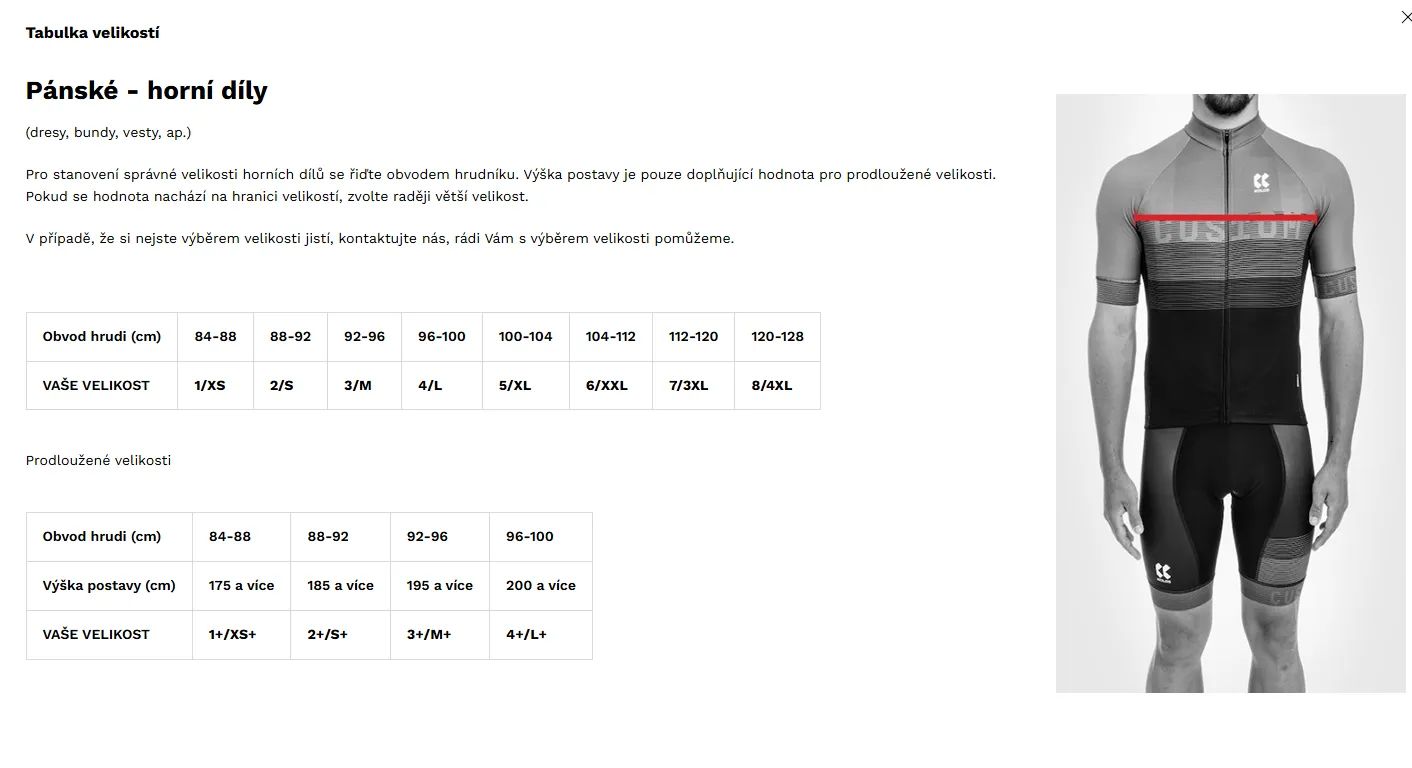The height and width of the screenshot is (768, 1412).
Task: Click the logo on the shorts leg
Action: click(1163, 574)
